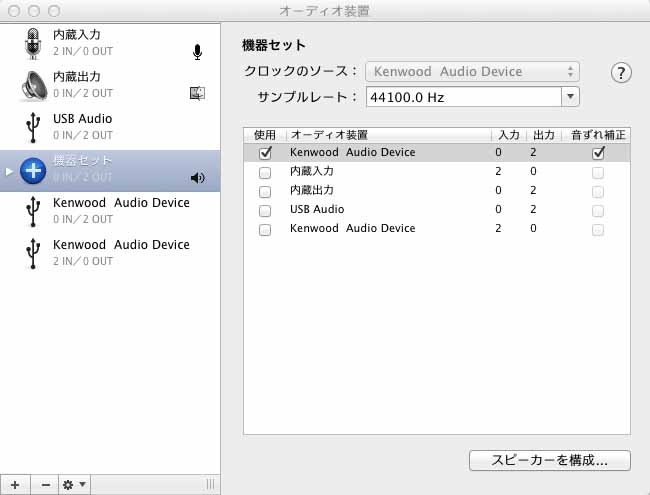
Task: Check 使用 for USB Audio row
Action: [x=265, y=211]
